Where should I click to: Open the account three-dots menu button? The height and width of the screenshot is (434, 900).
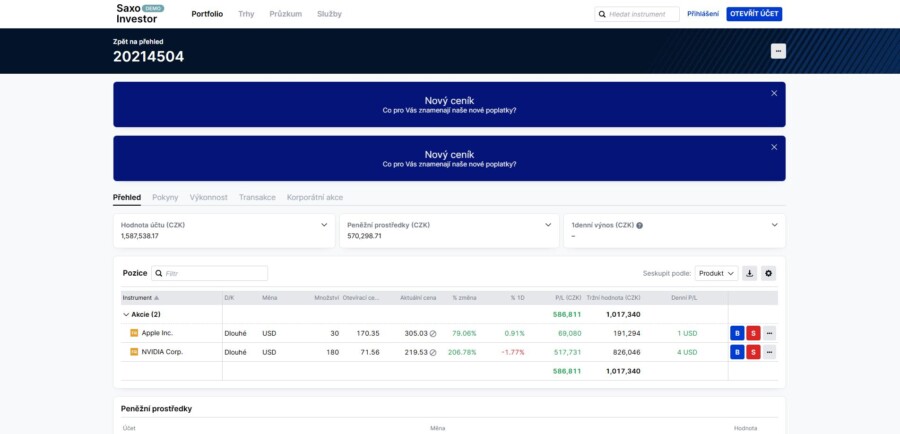778,51
